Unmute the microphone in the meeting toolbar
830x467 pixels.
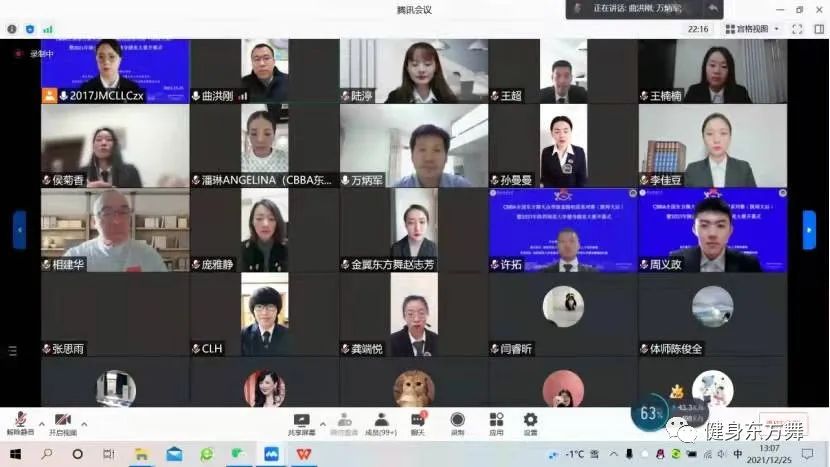click(20, 424)
